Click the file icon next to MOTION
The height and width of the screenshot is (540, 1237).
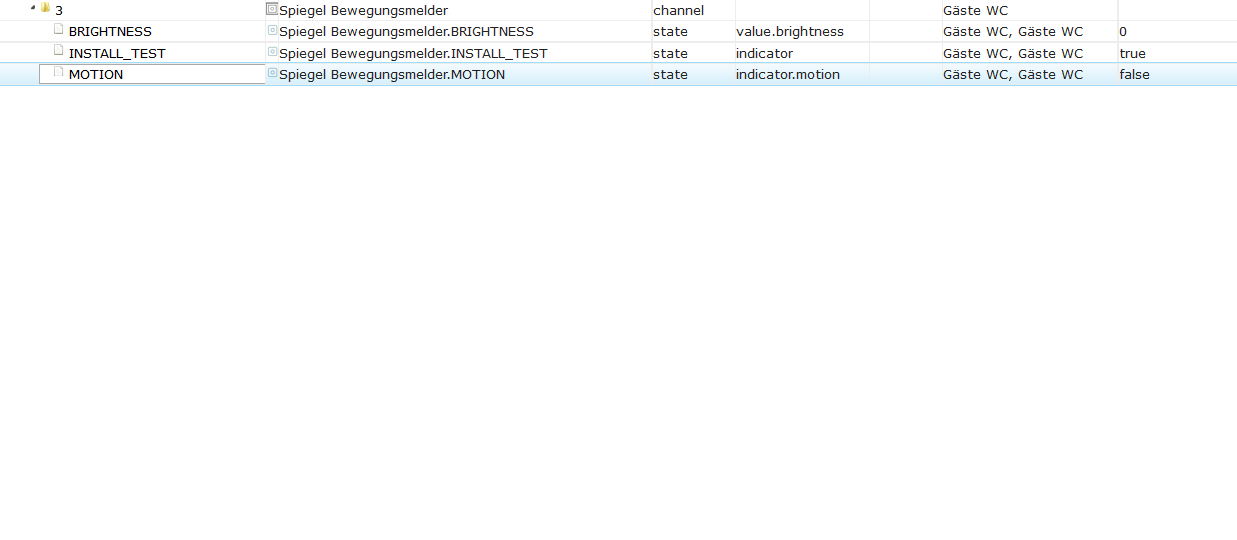58,73
